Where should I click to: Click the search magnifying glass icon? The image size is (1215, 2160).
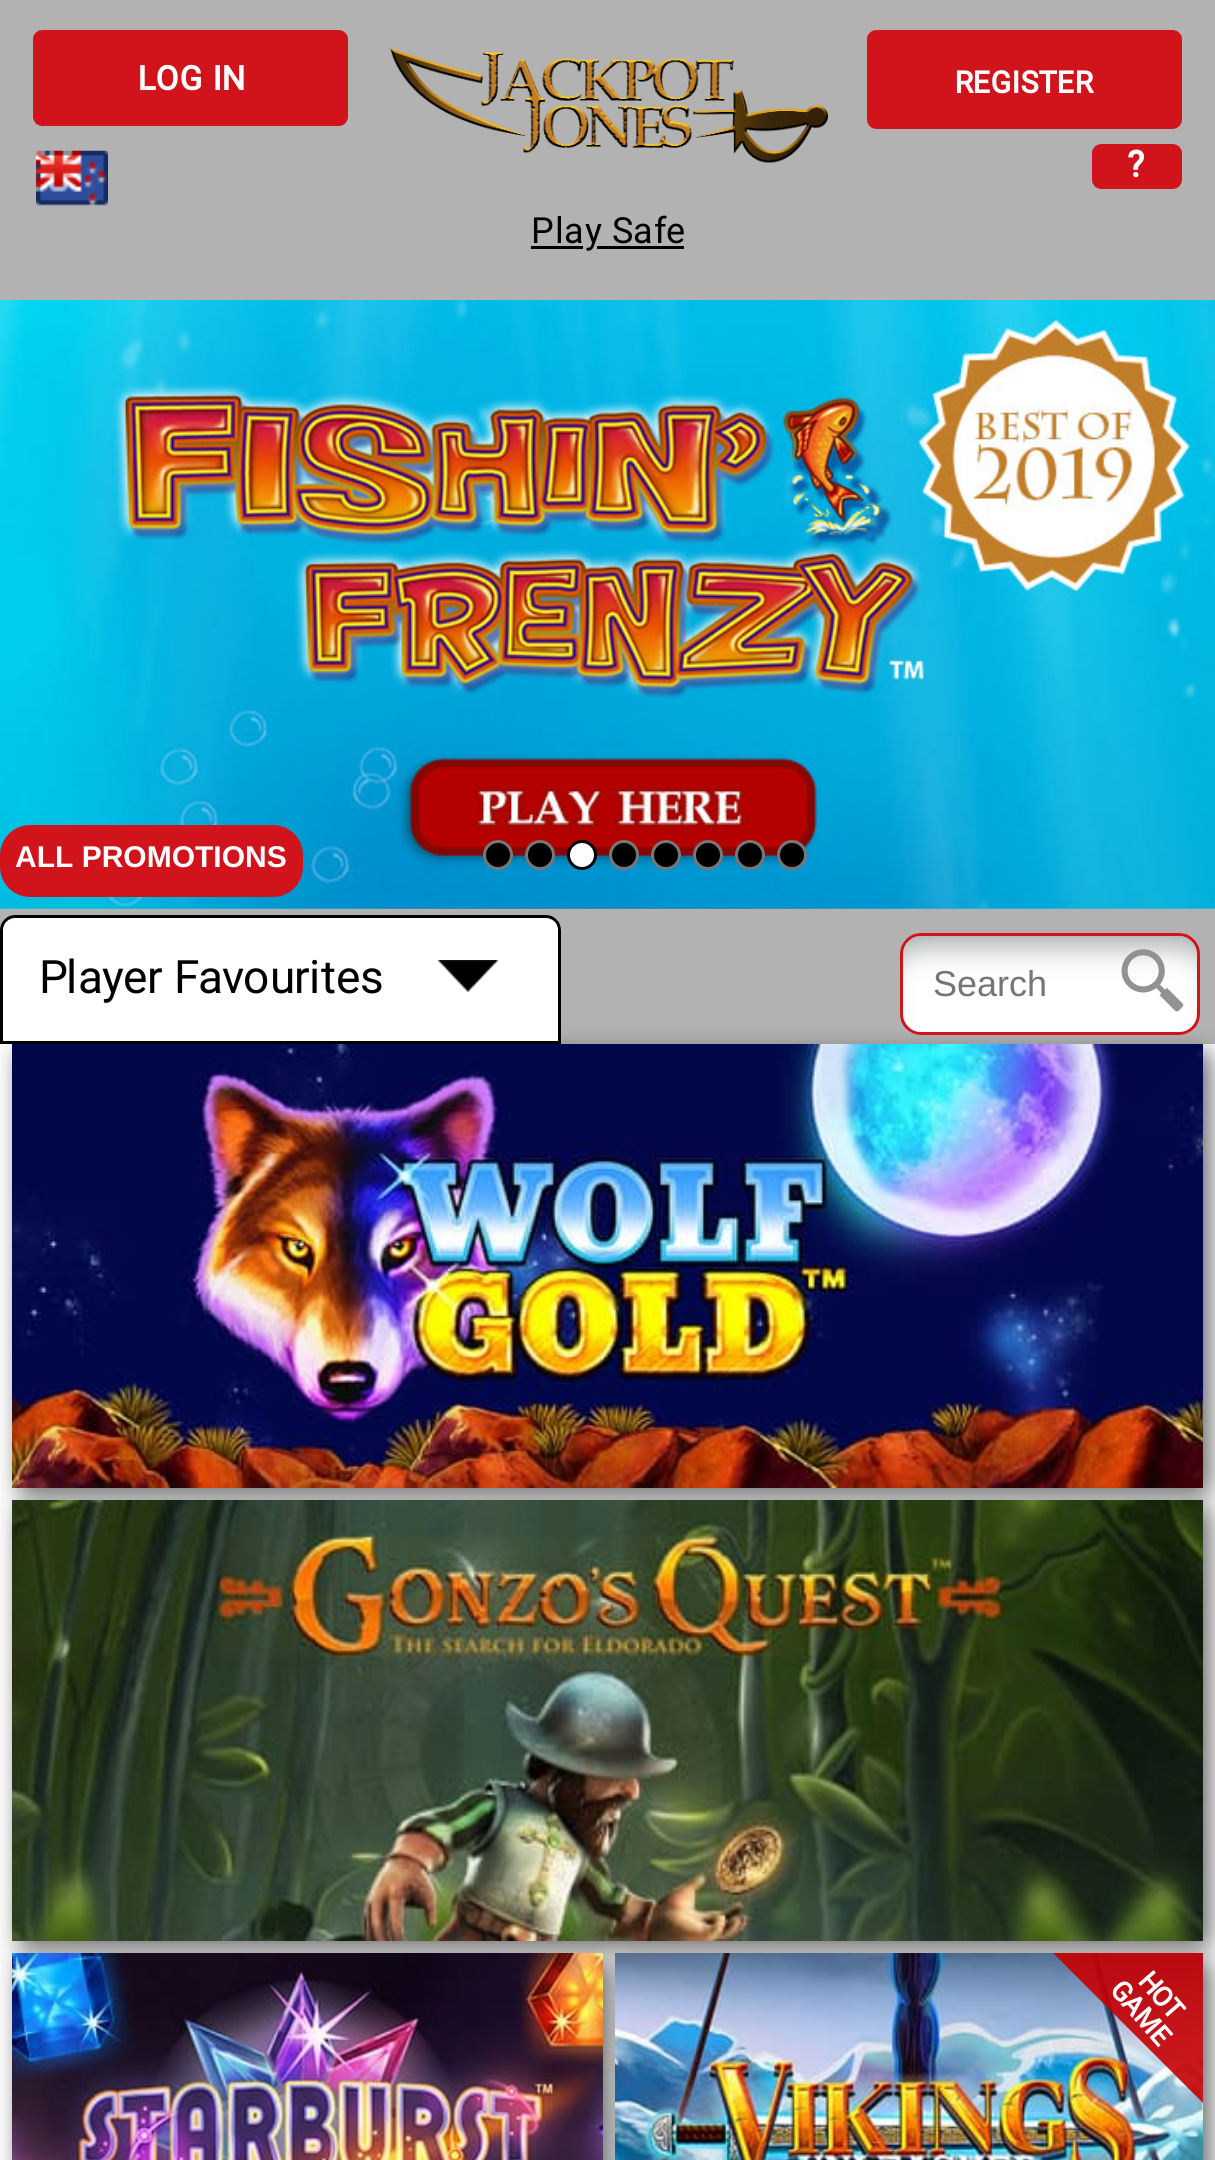1152,981
